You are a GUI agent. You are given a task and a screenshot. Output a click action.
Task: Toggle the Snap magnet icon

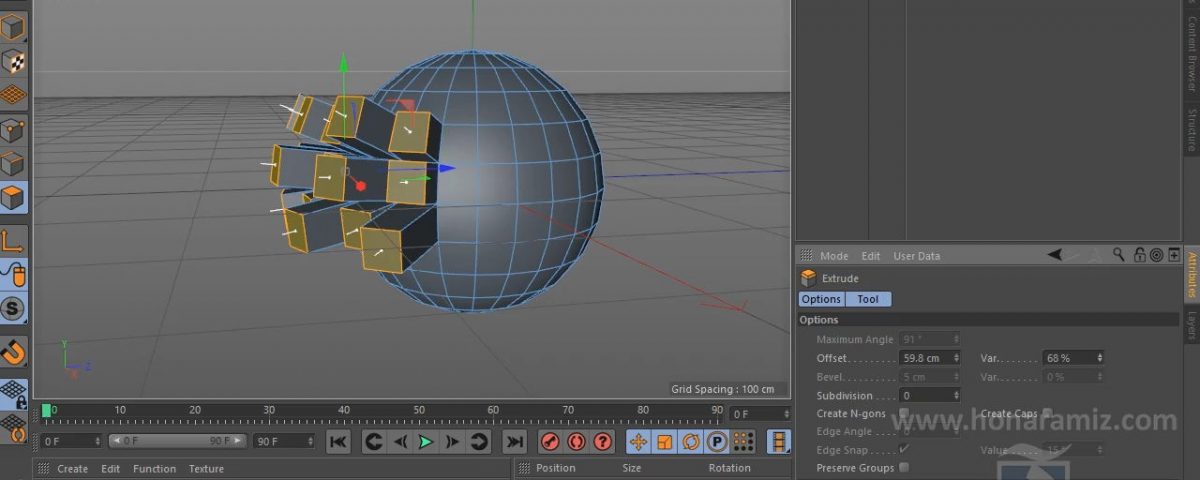[x=13, y=353]
